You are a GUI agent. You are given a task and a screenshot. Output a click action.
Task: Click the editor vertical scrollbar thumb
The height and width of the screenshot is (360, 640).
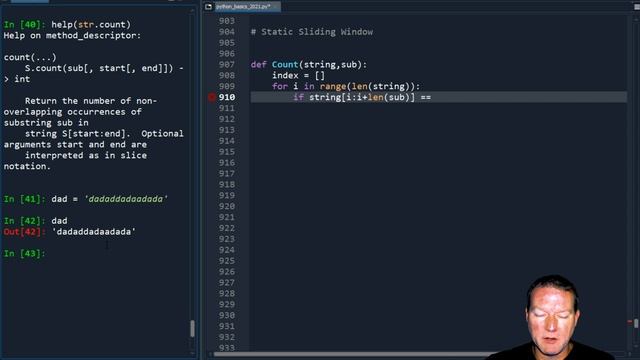click(x=636, y=323)
